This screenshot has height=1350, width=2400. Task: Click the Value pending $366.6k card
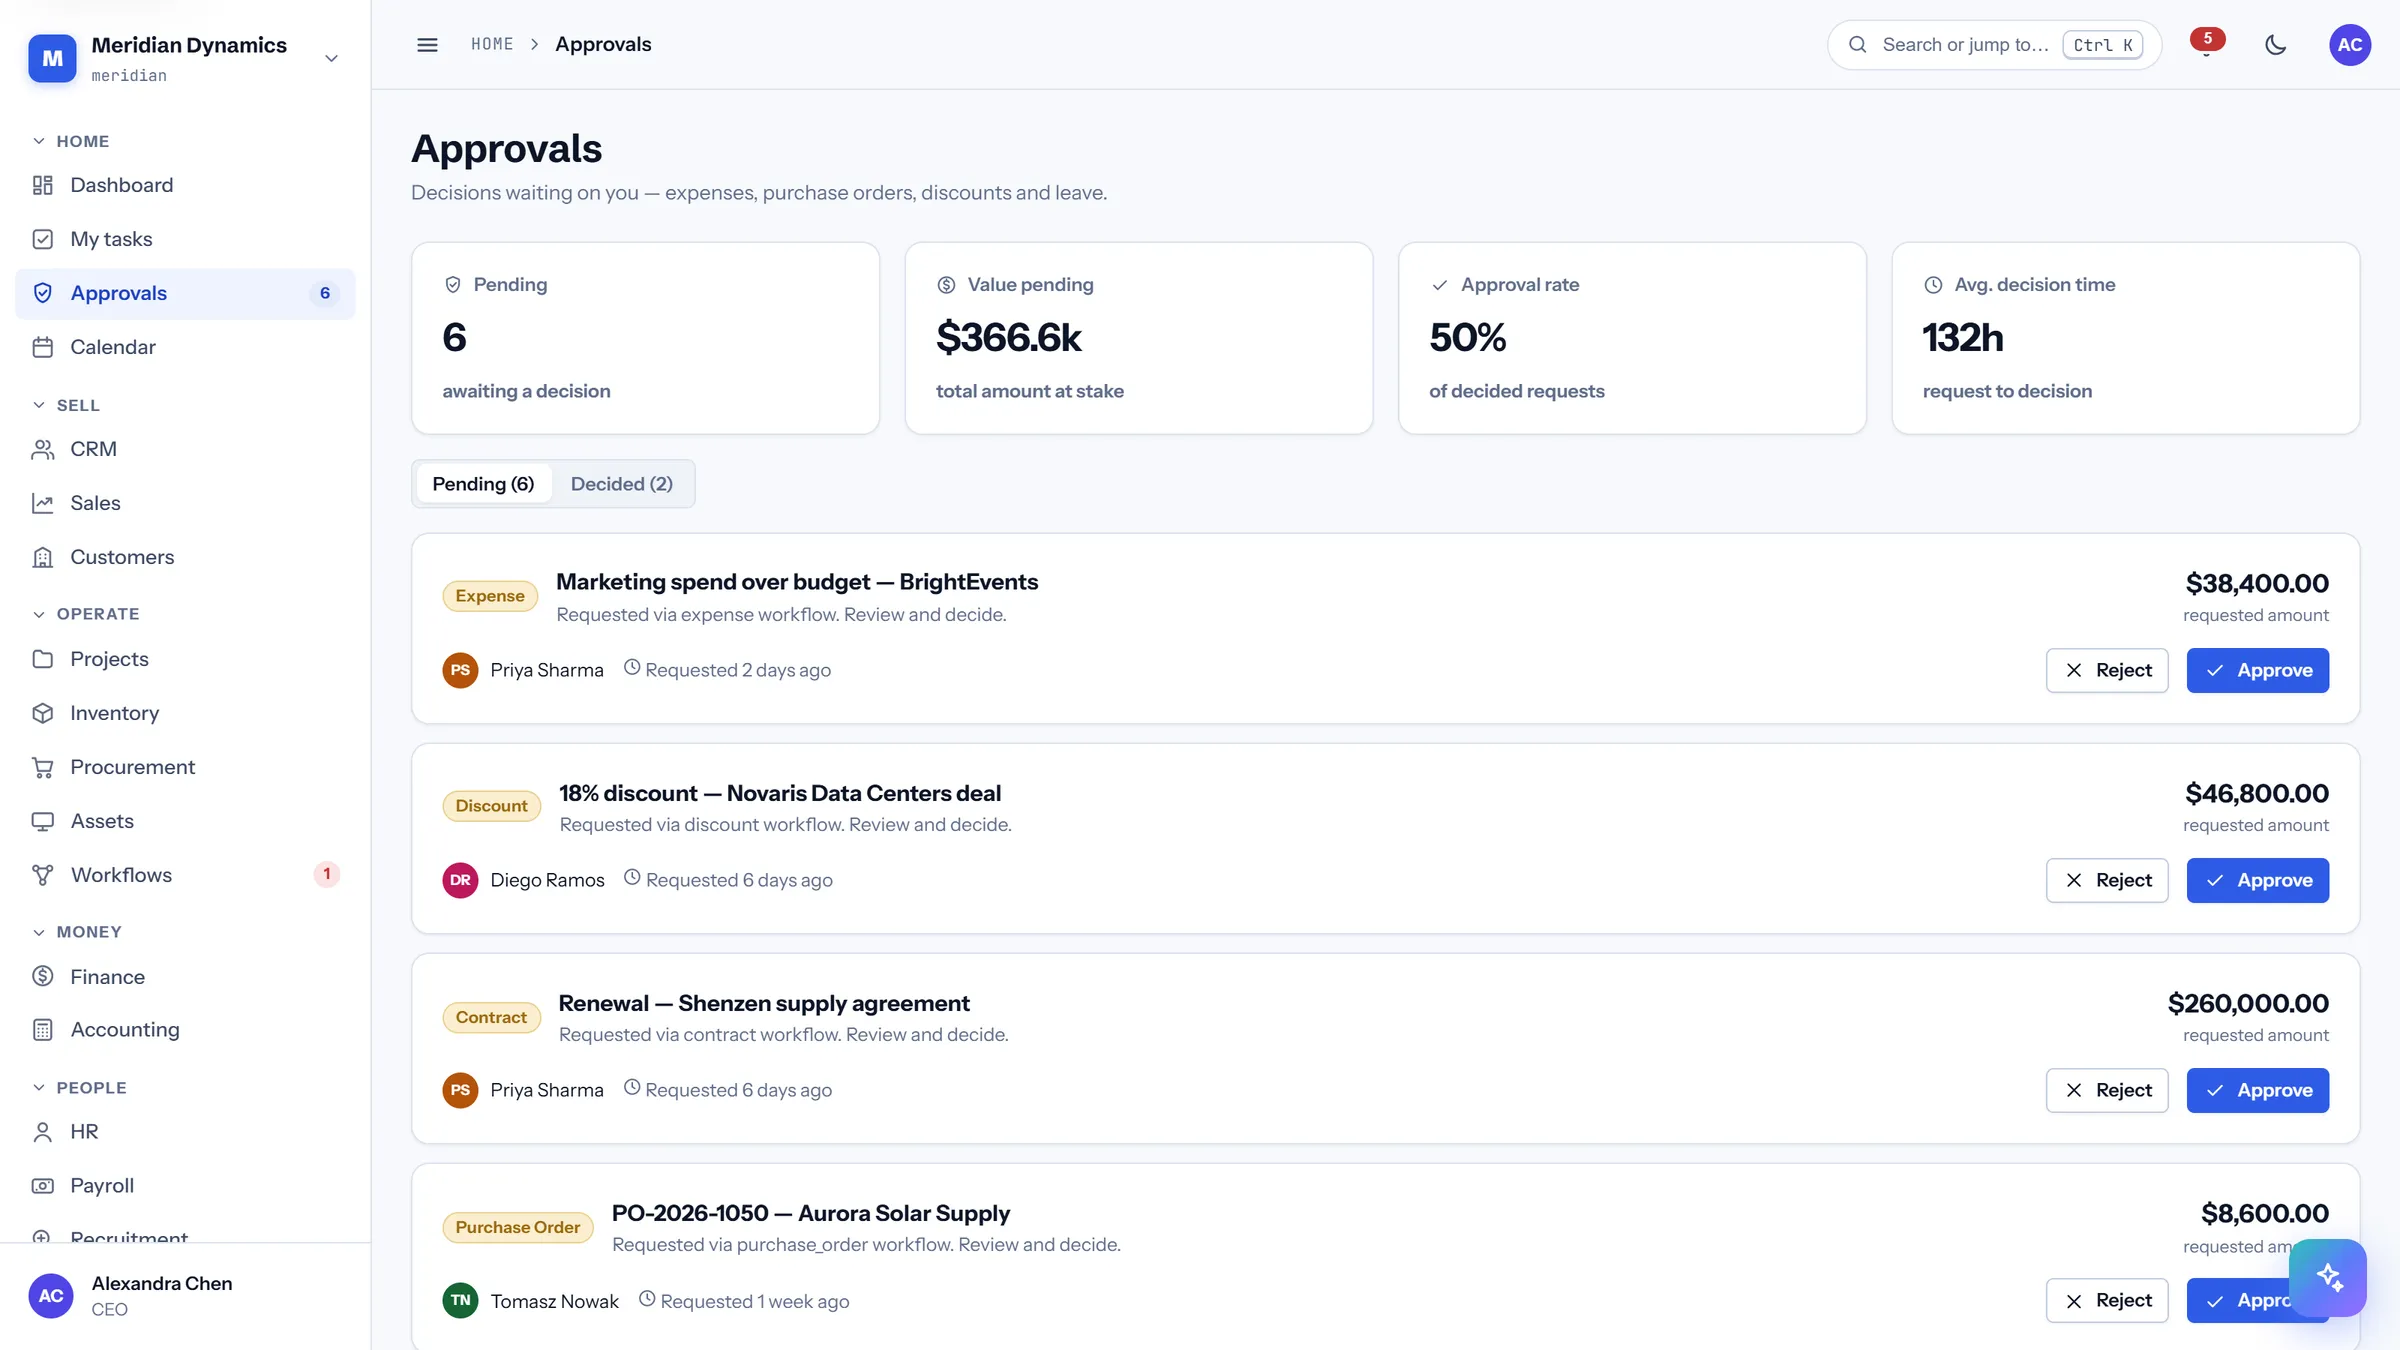pyautogui.click(x=1138, y=338)
